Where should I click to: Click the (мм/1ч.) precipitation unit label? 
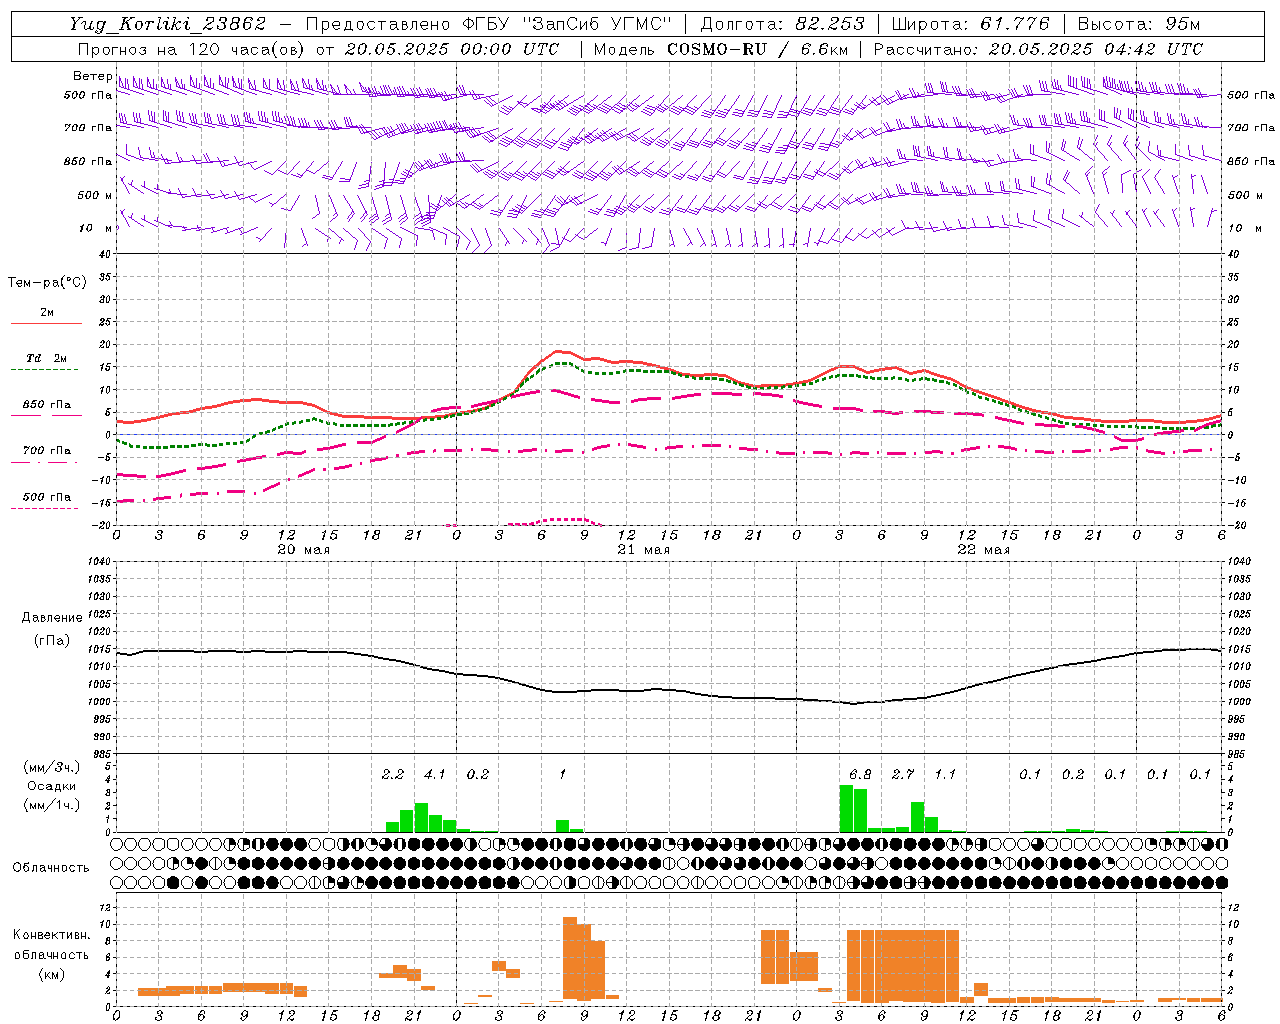pyautogui.click(x=51, y=805)
